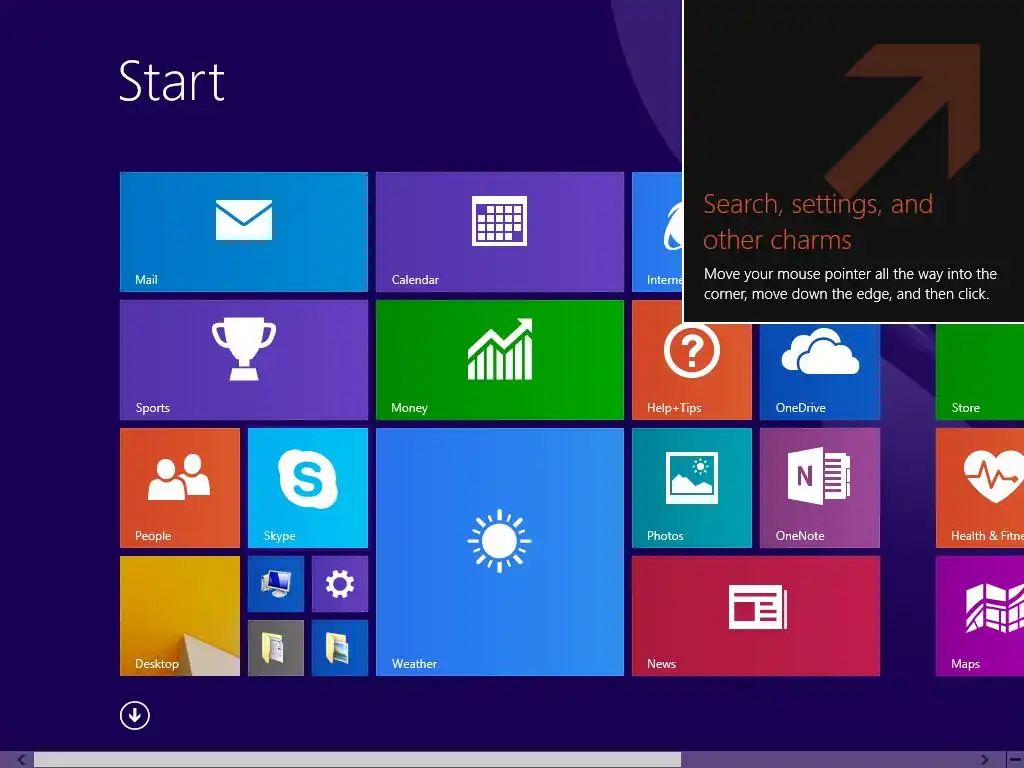This screenshot has height=768, width=1024.
Task: Click the Start heading text
Action: [172, 81]
